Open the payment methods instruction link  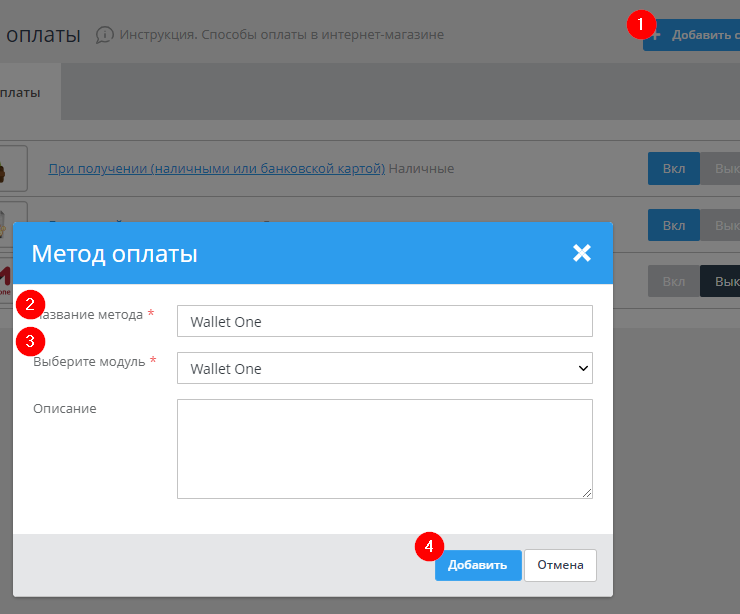pyautogui.click(x=281, y=35)
